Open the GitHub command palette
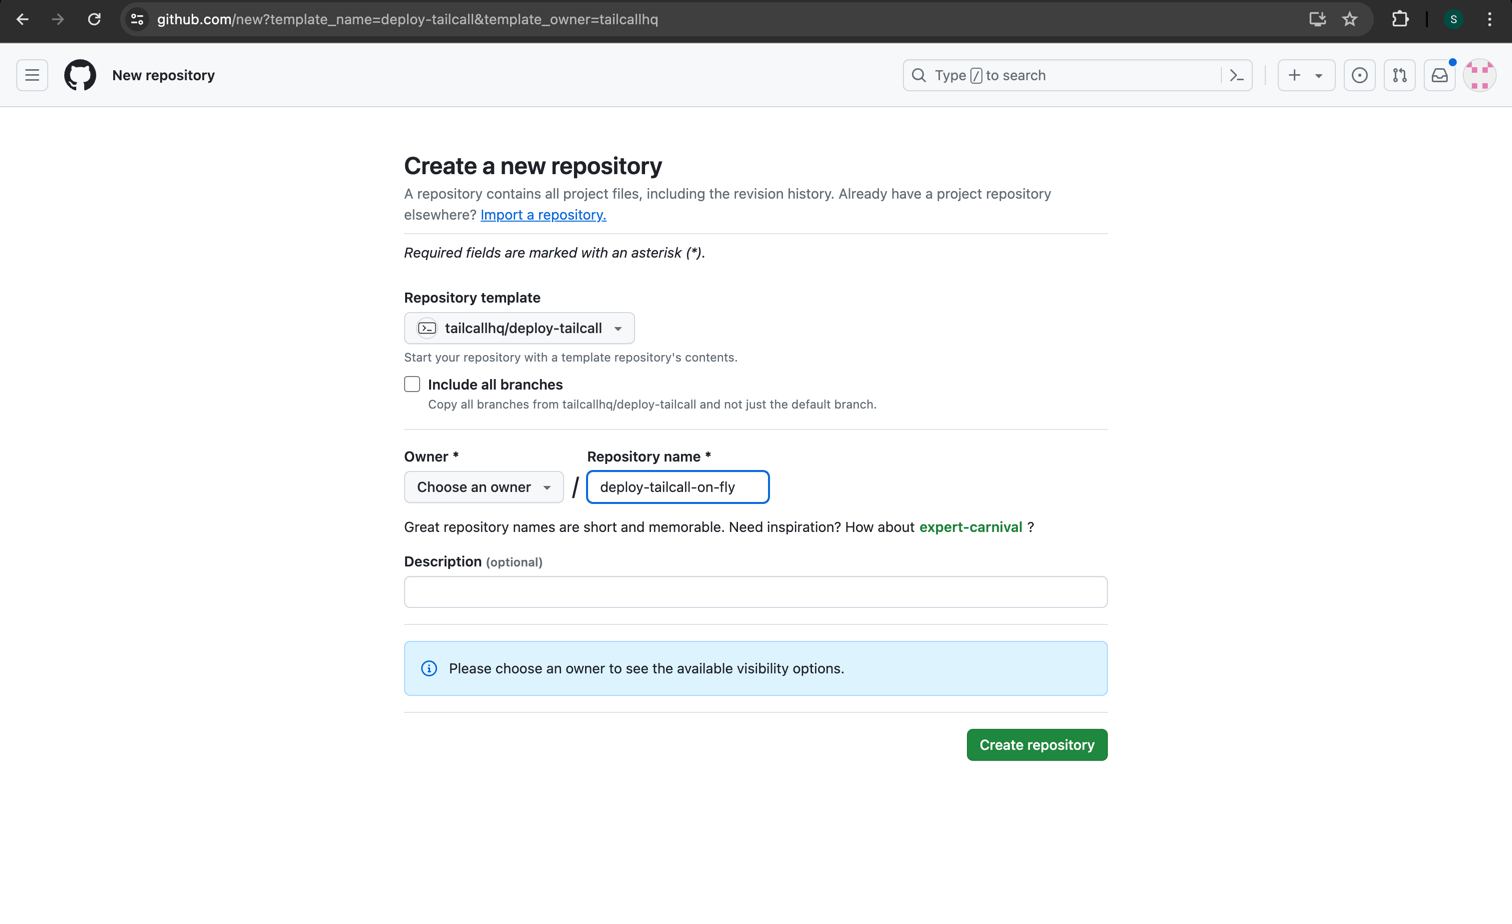Viewport: 1512px width, 924px height. tap(1236, 75)
